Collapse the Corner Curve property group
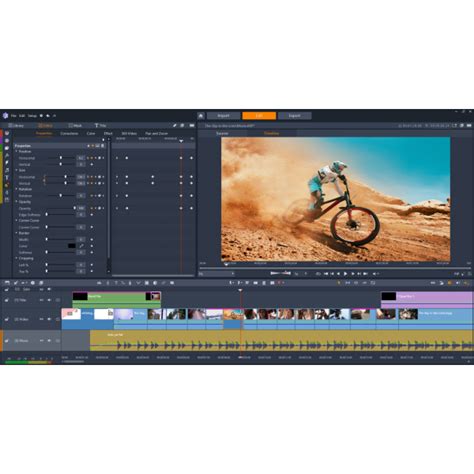This screenshot has height=474, width=474. [x=16, y=220]
